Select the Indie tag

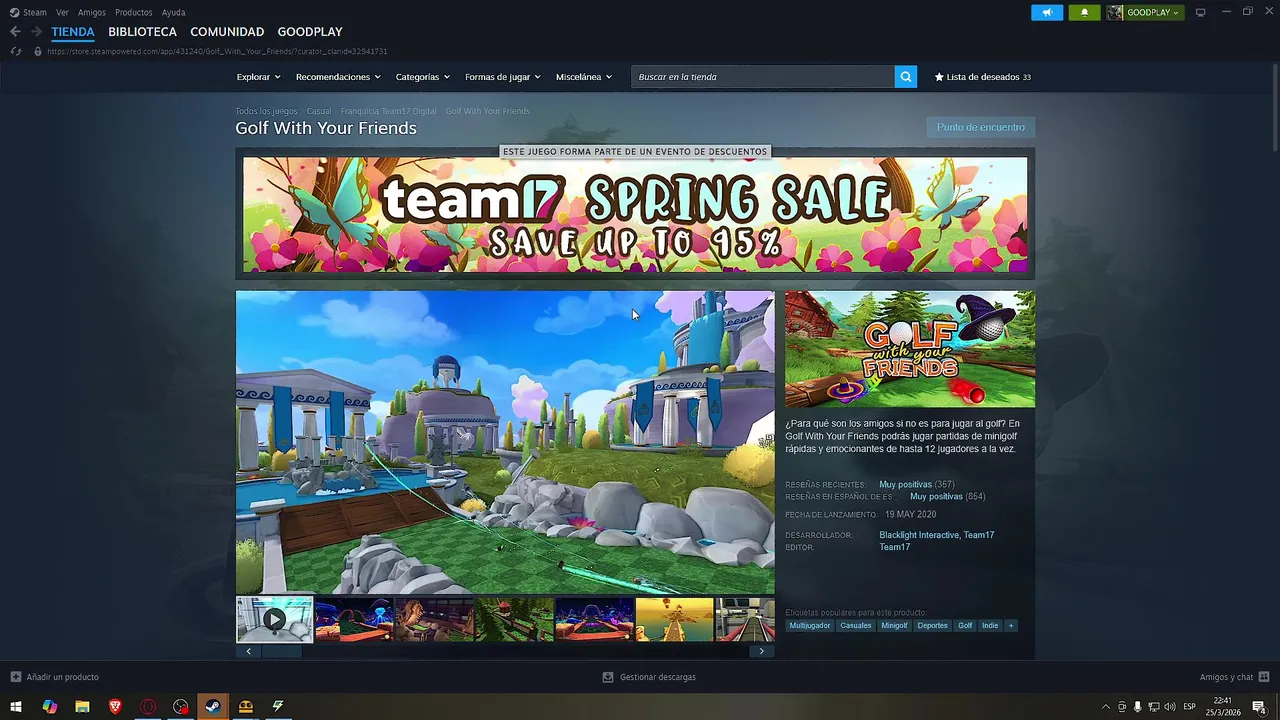pos(990,626)
